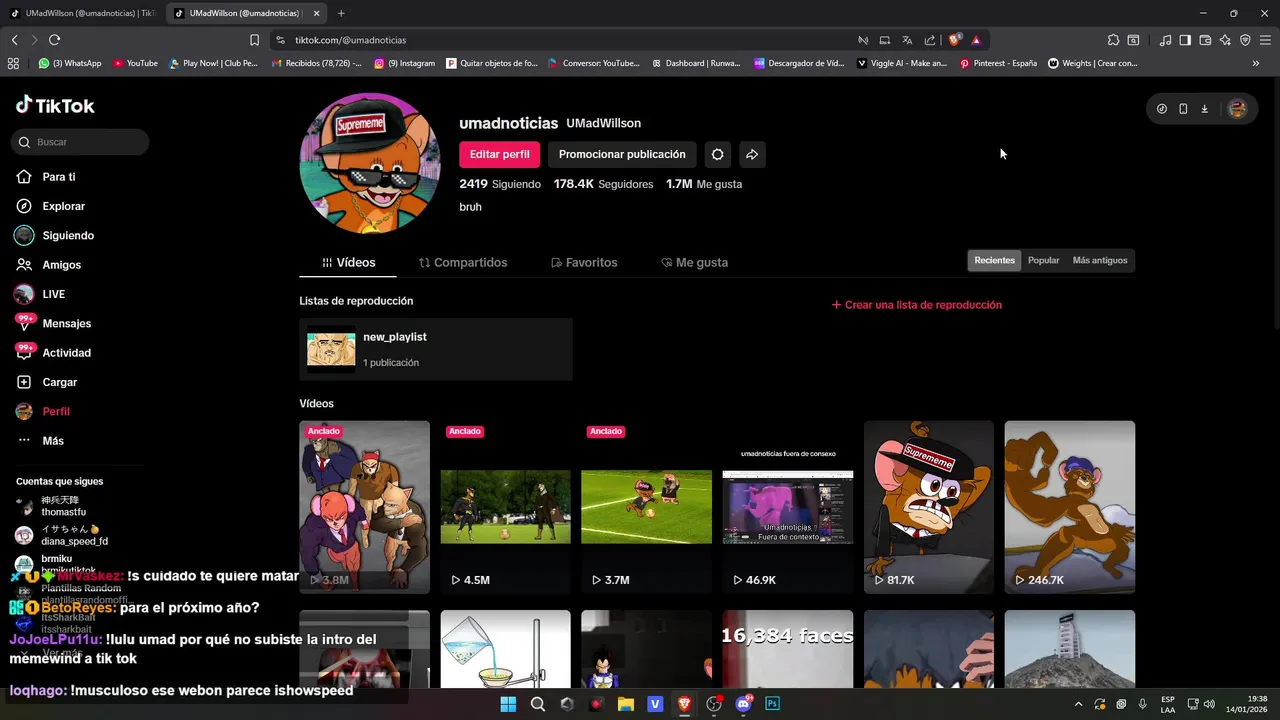Switch to the Me gusta tab
The image size is (1280, 720).
pos(695,262)
